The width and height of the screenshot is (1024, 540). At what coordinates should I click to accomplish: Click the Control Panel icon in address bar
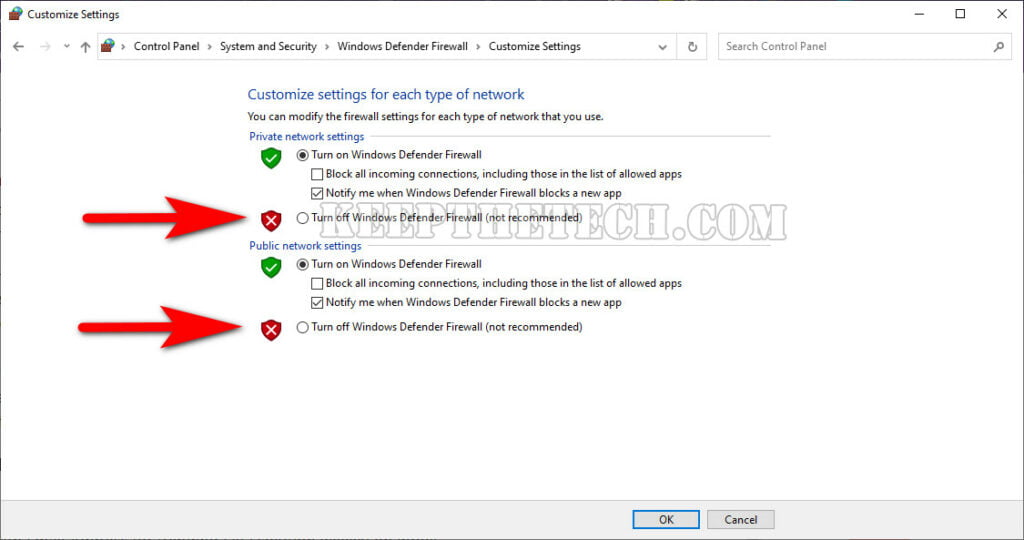pyautogui.click(x=108, y=46)
